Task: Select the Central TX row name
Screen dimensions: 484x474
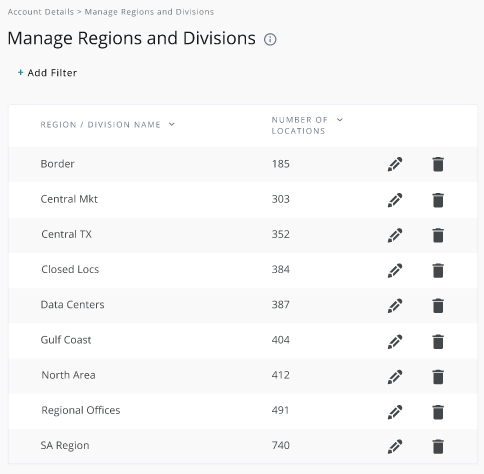Action: click(66, 234)
